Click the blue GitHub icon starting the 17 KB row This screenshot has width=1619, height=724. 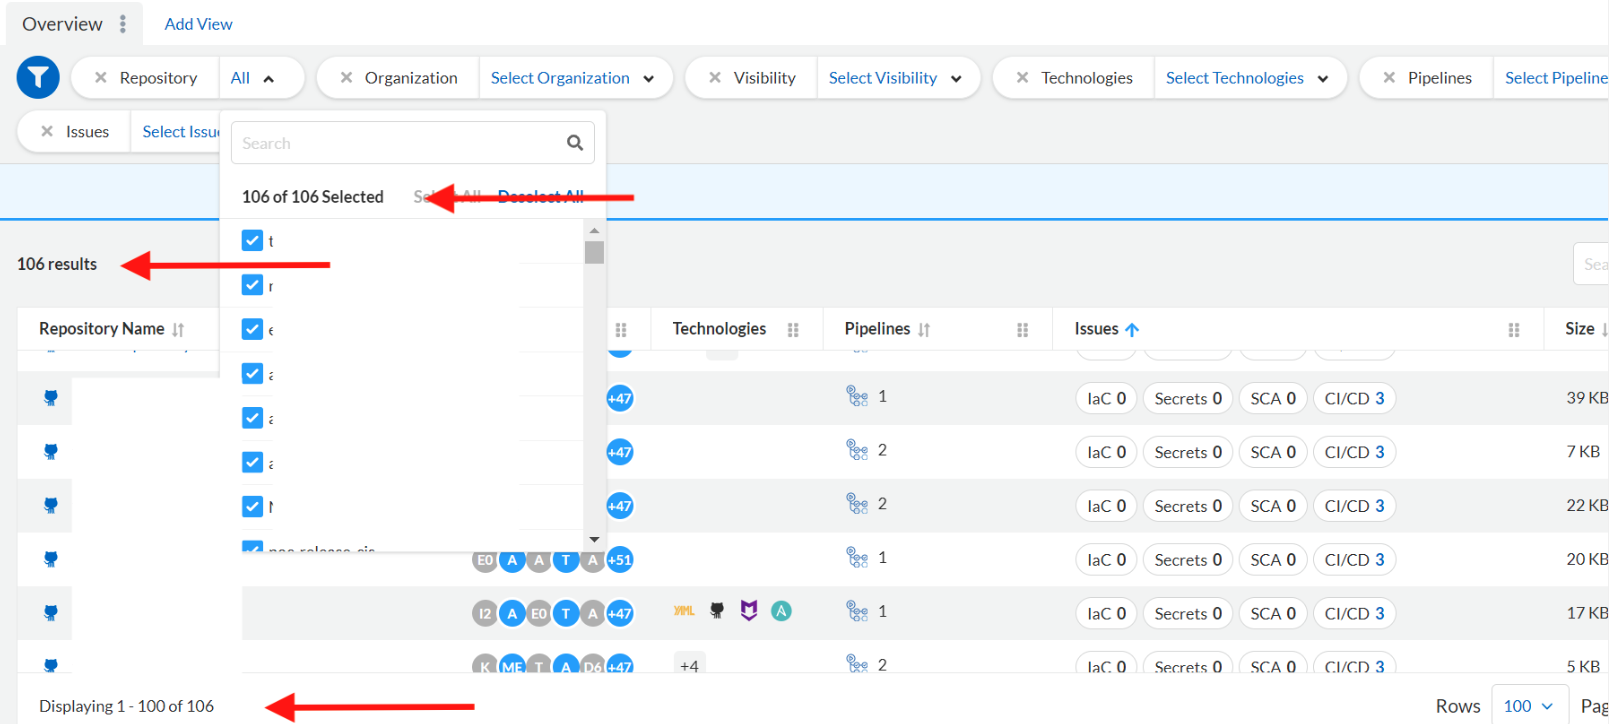click(x=51, y=613)
